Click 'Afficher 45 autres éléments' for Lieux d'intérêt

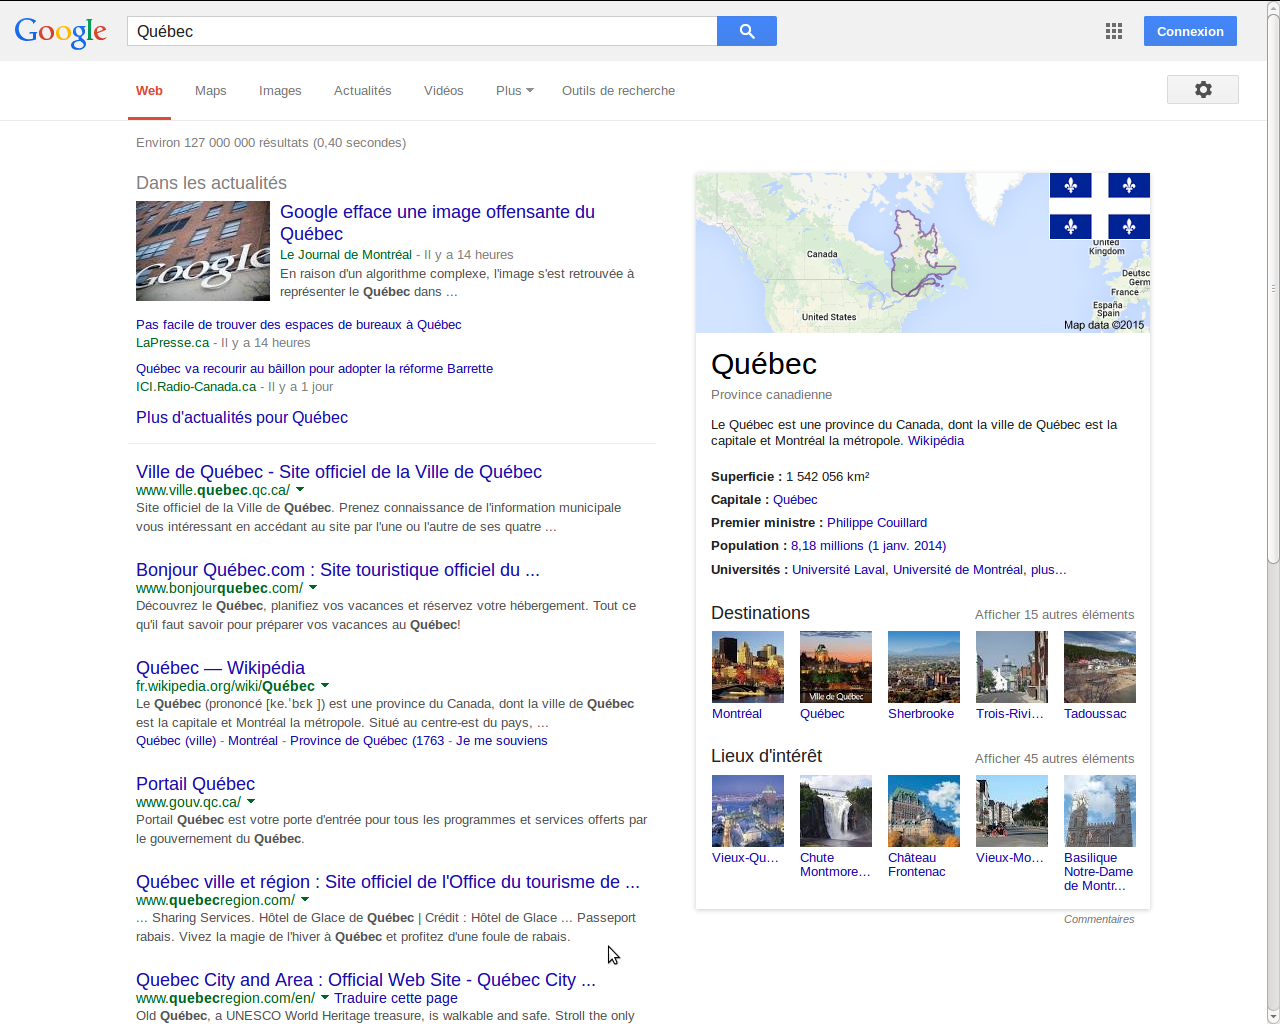pyautogui.click(x=1055, y=759)
